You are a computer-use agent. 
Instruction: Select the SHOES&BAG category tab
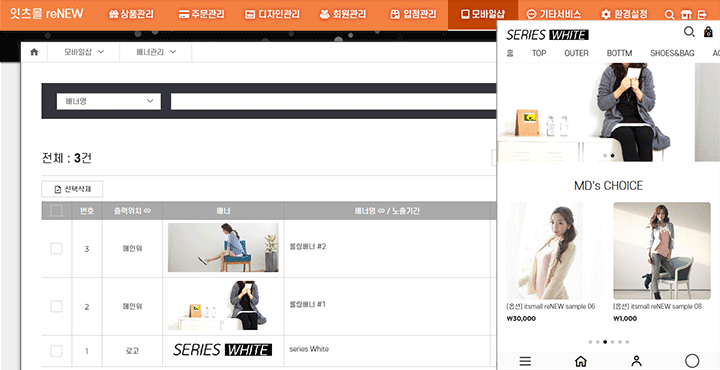672,53
